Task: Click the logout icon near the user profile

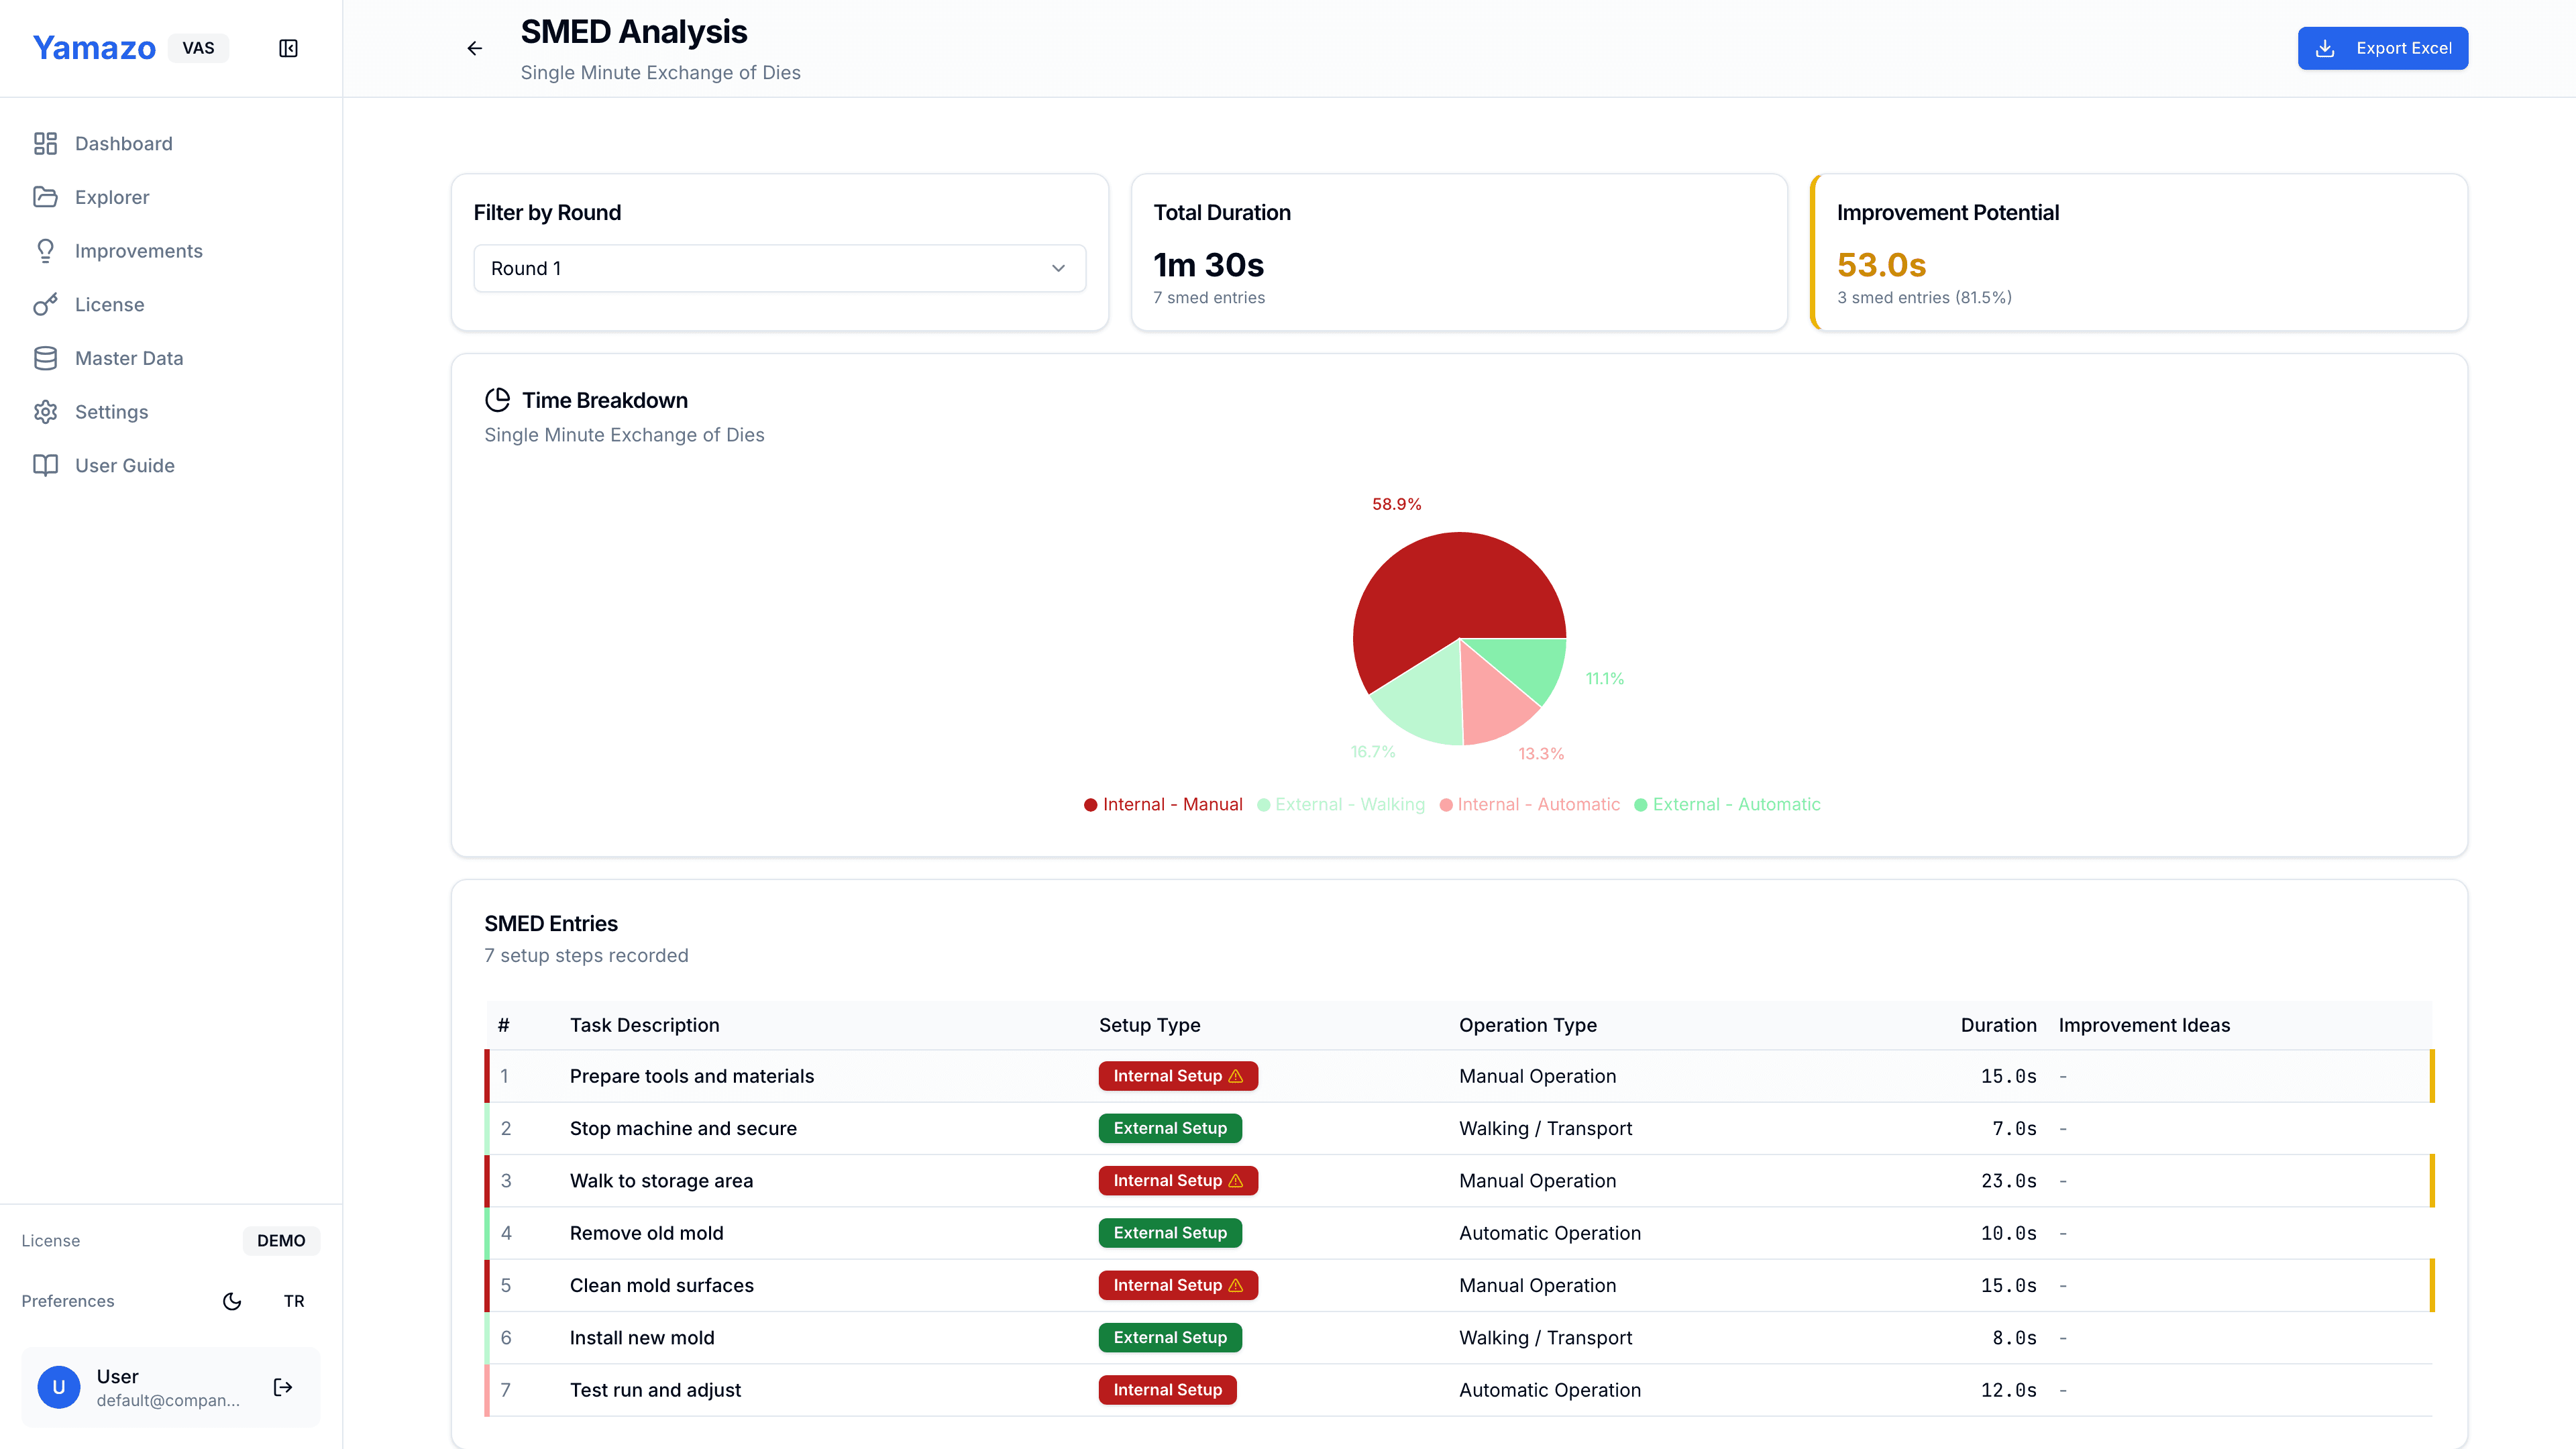Action: pos(282,1387)
